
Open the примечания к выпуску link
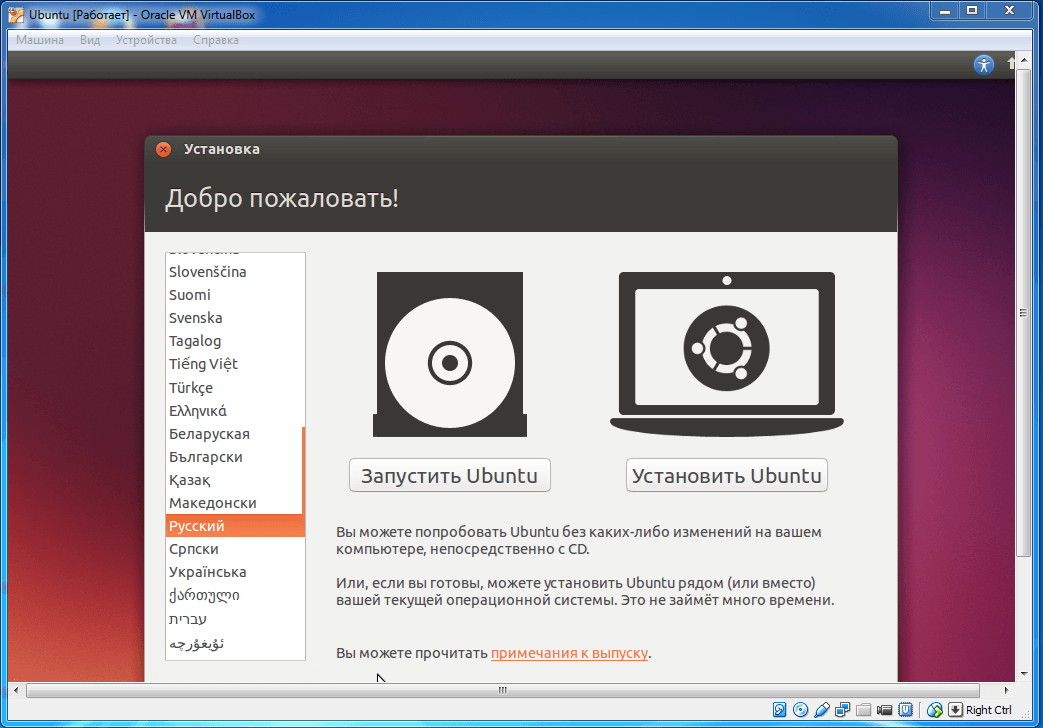[x=569, y=653]
